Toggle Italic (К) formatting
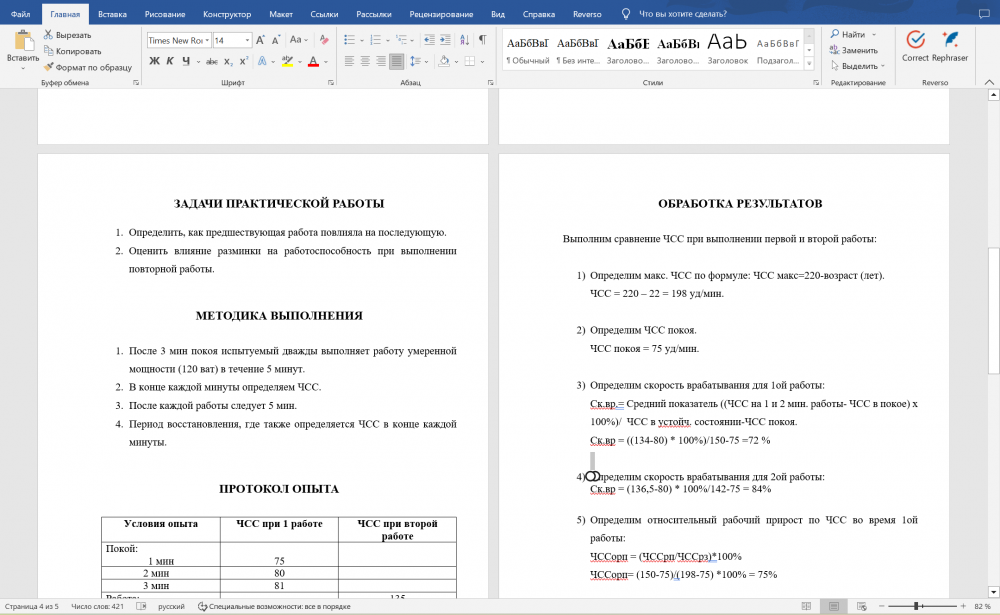This screenshot has height=615, width=1000. coord(170,61)
